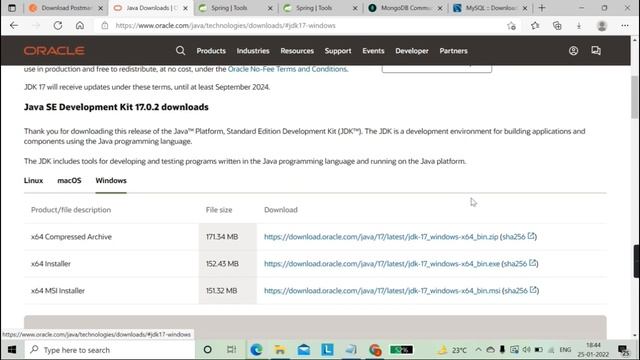Click the Windows taskbar search box
Screen dimensions: 640x360
coord(110,350)
